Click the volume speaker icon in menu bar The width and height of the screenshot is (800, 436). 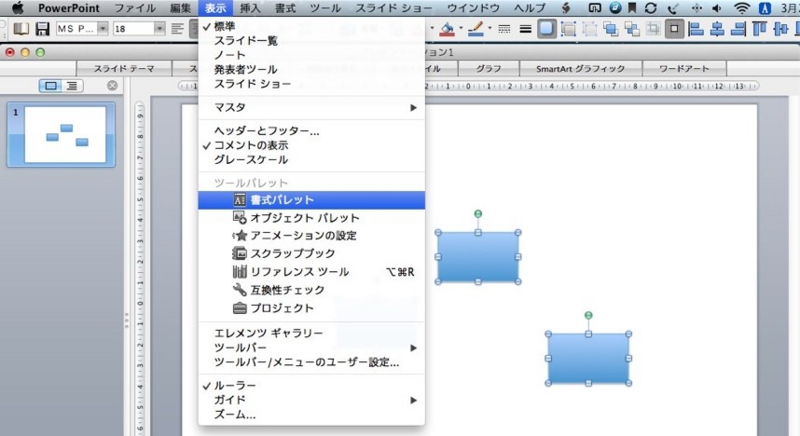pyautogui.click(x=717, y=8)
